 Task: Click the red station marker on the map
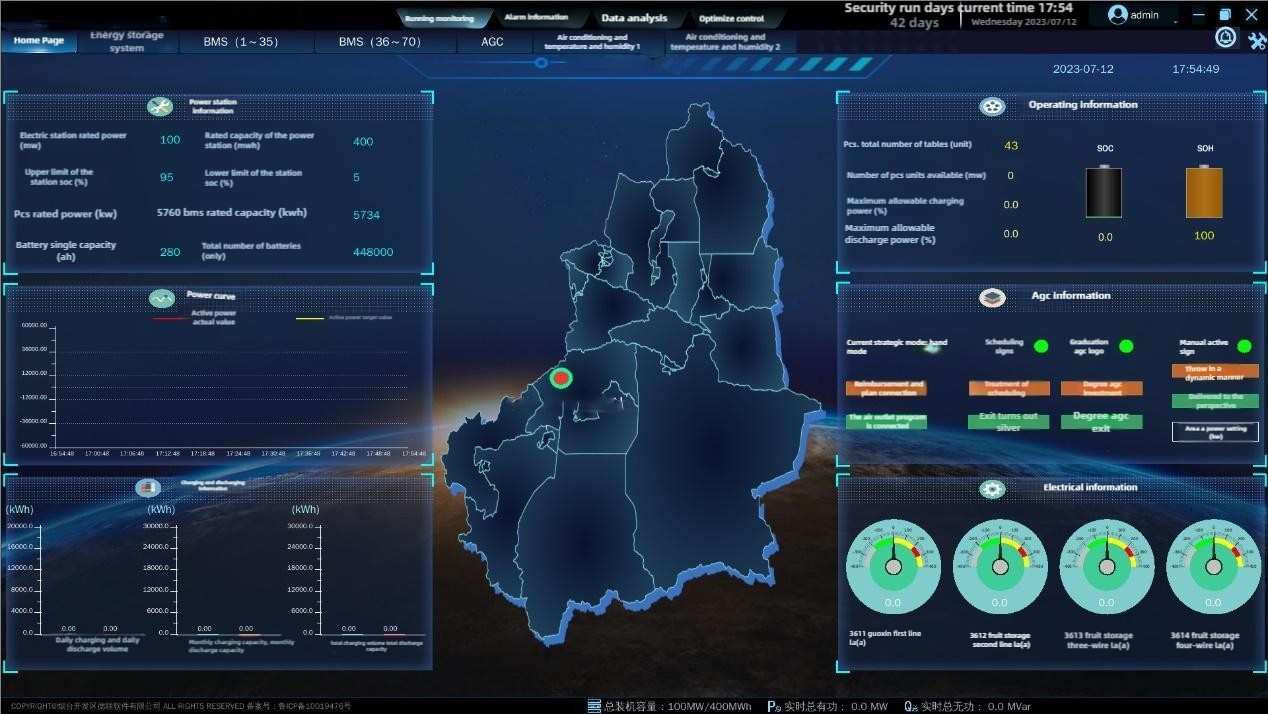point(561,378)
